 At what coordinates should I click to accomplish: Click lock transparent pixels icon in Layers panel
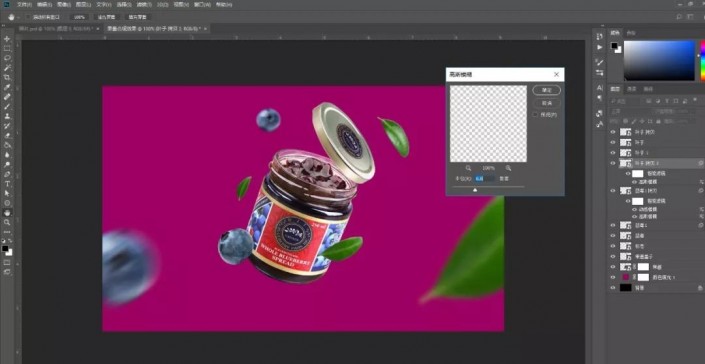coord(626,121)
